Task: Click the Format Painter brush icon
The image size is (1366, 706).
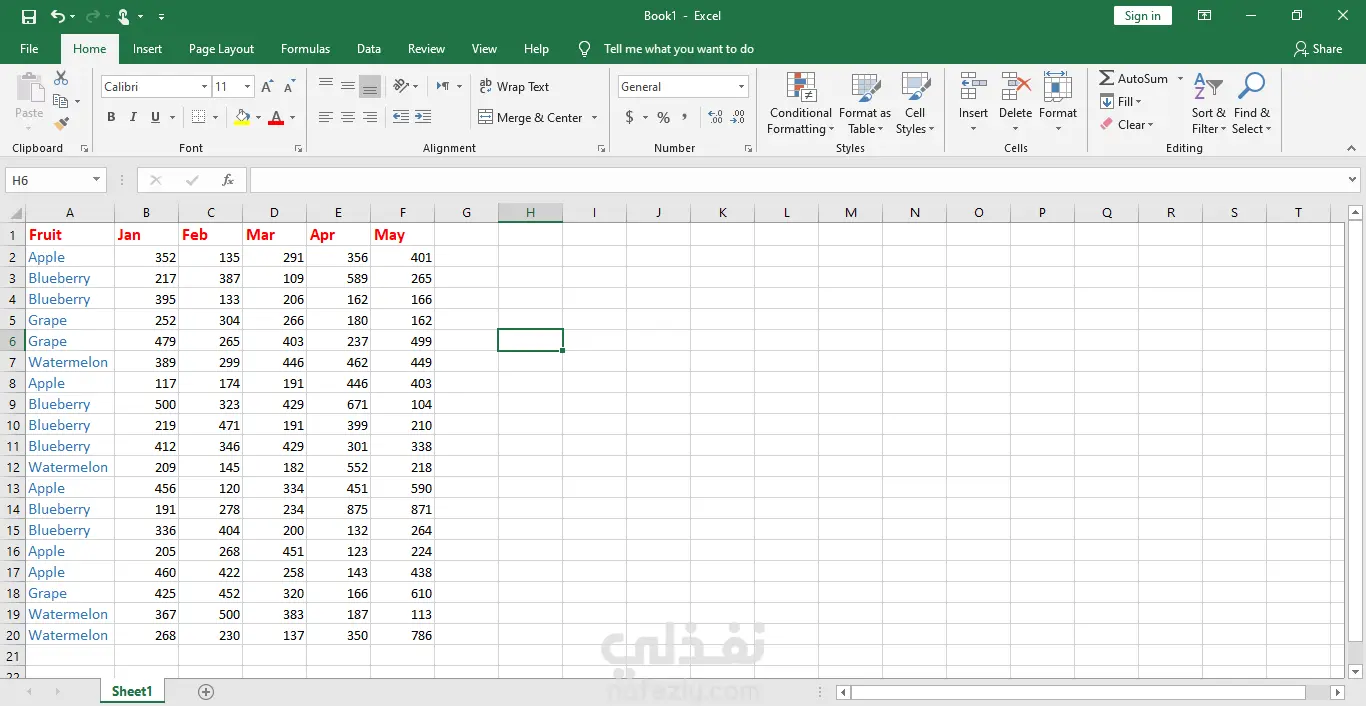Action: (x=61, y=124)
